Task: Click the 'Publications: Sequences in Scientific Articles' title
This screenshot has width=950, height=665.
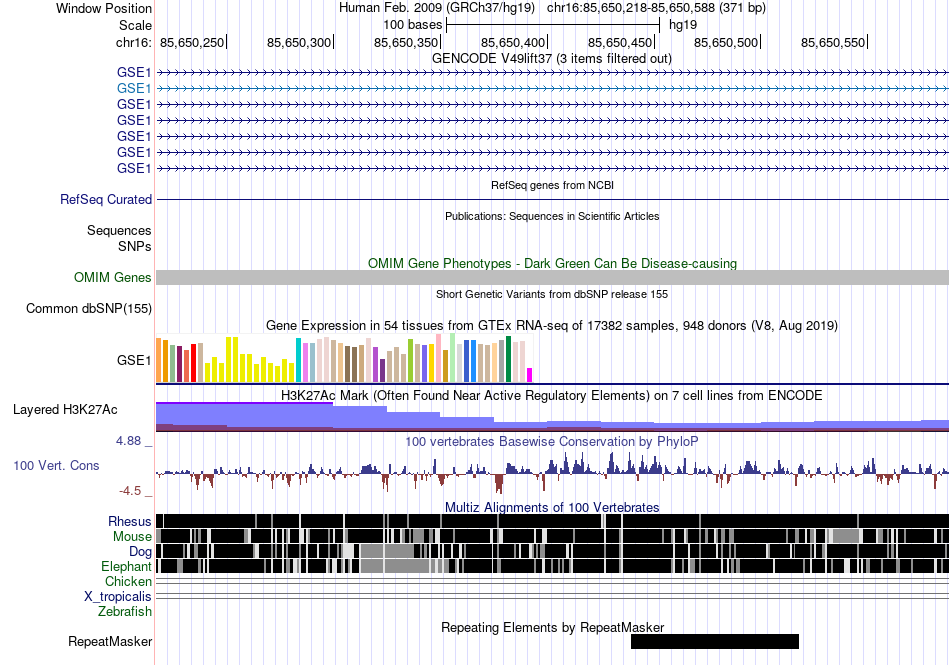Action: (x=552, y=216)
